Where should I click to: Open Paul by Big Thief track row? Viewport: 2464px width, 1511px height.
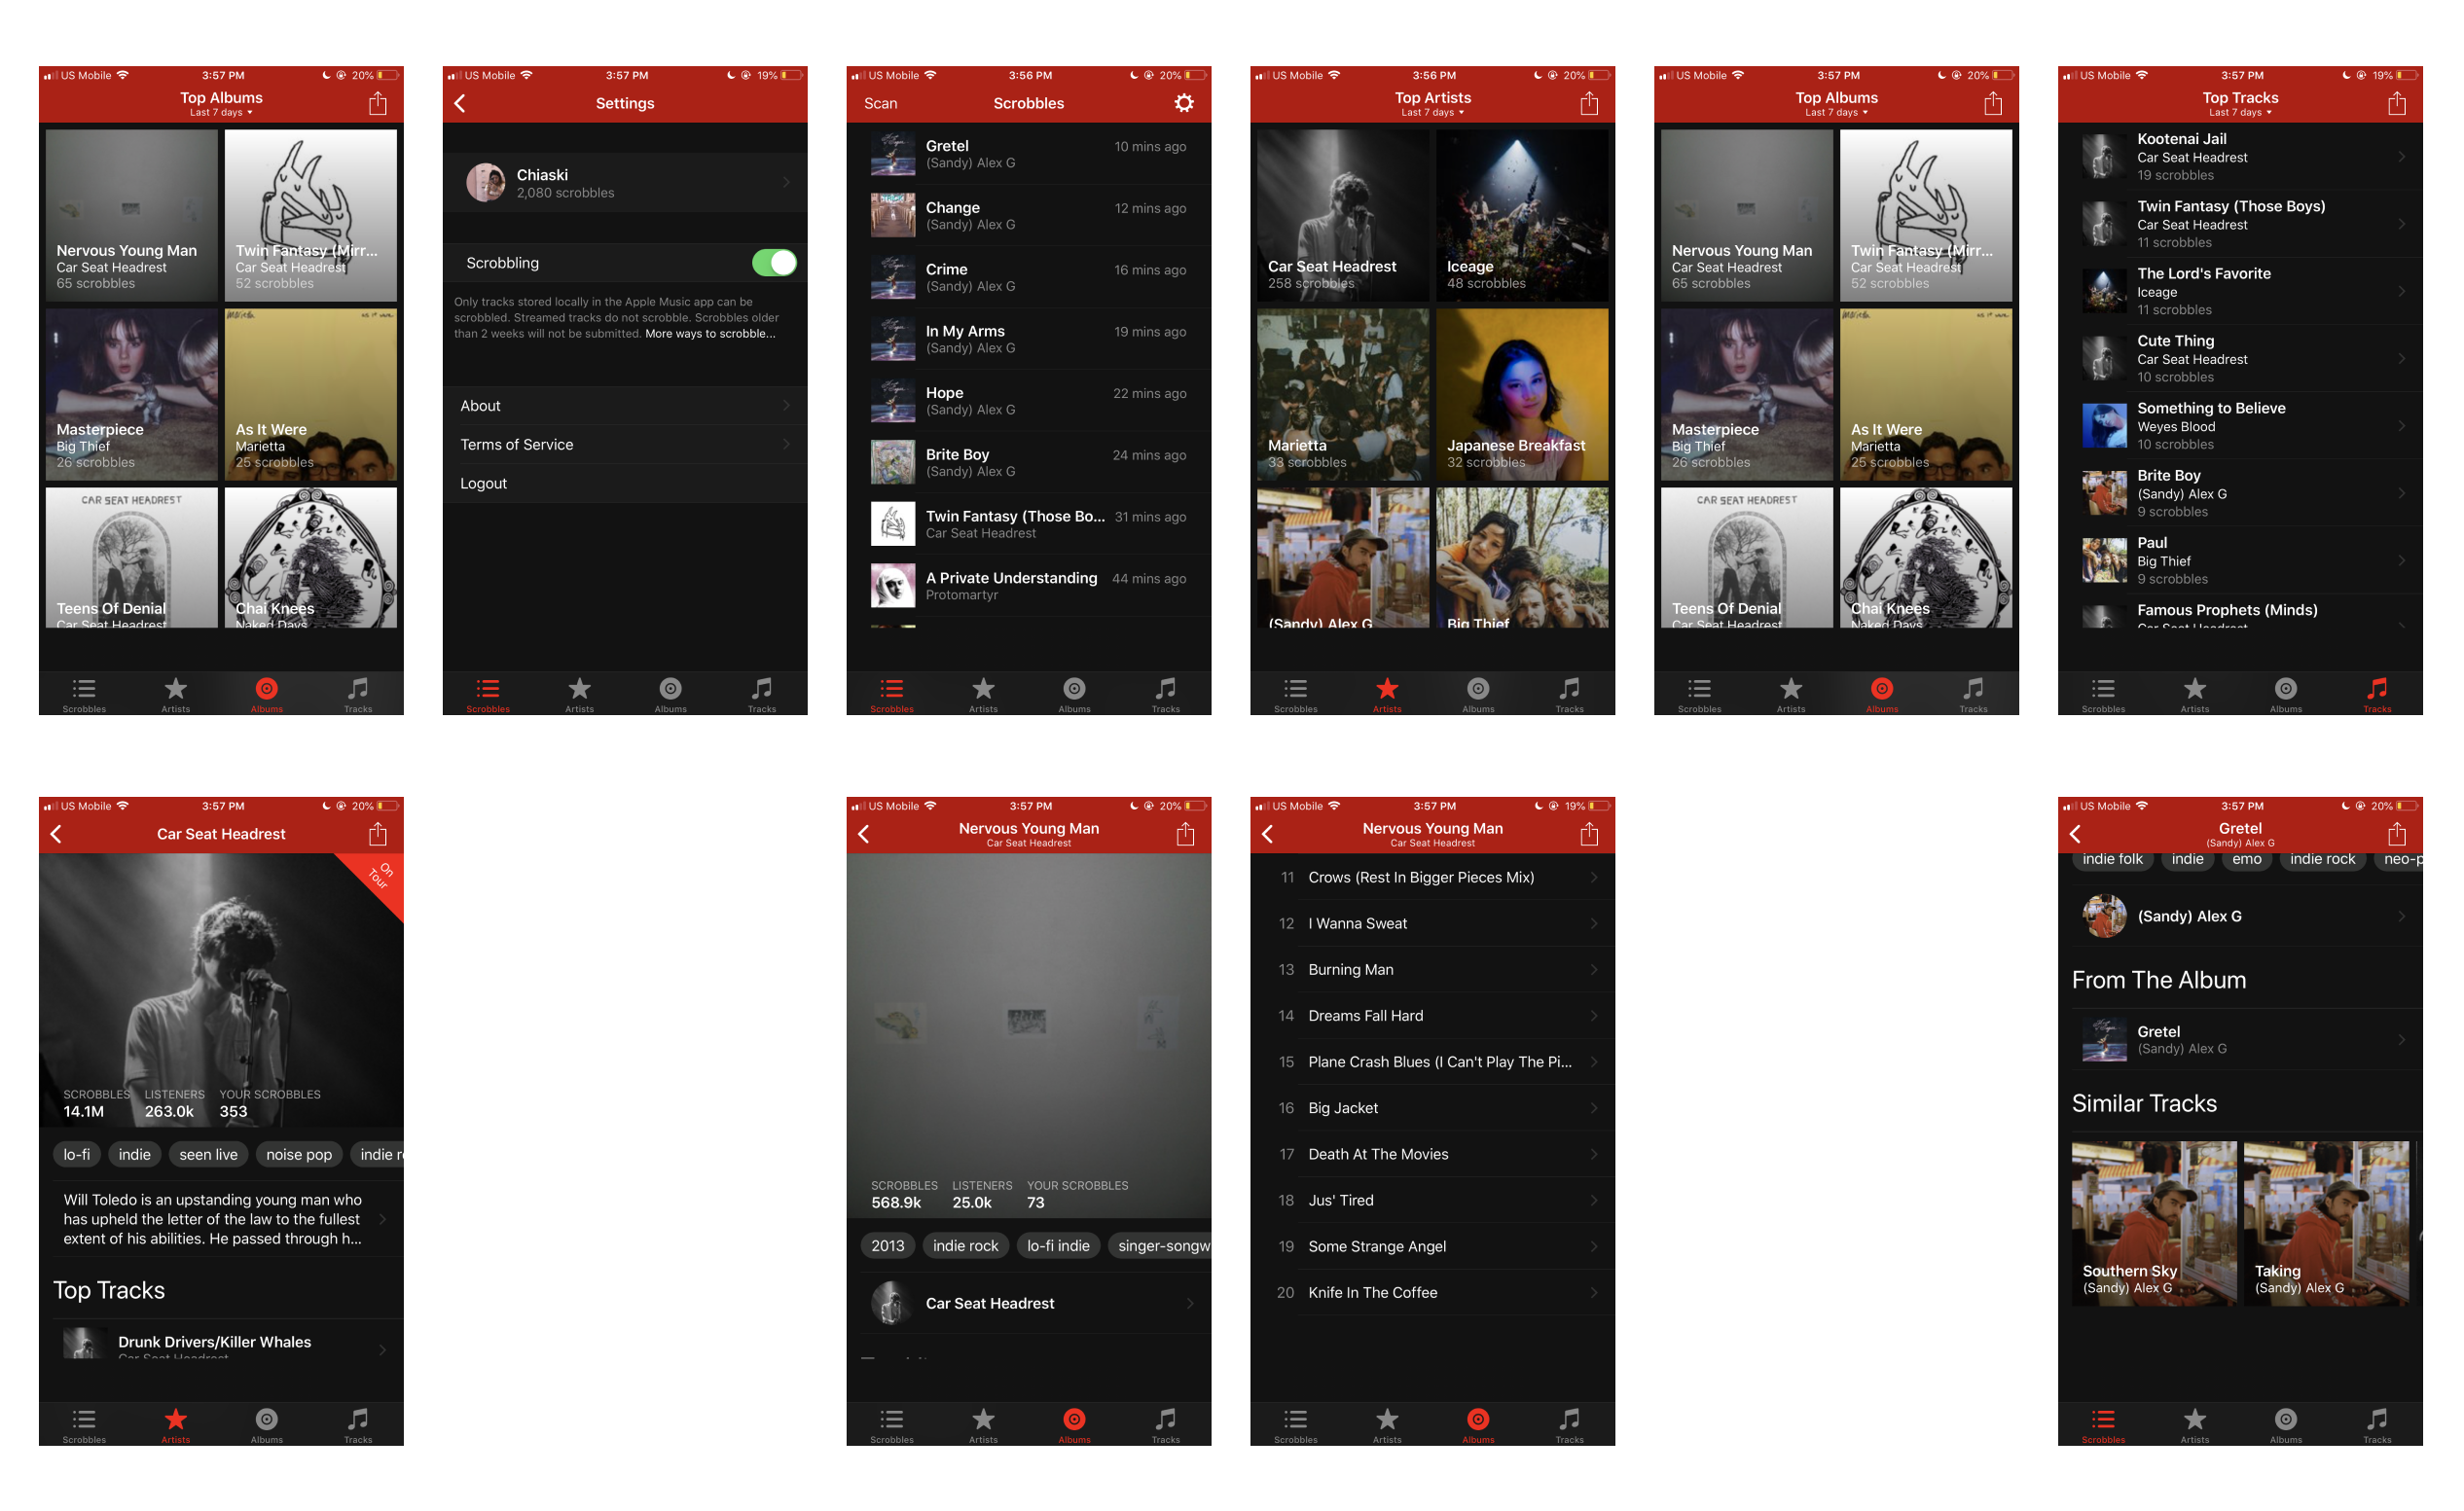click(2240, 560)
